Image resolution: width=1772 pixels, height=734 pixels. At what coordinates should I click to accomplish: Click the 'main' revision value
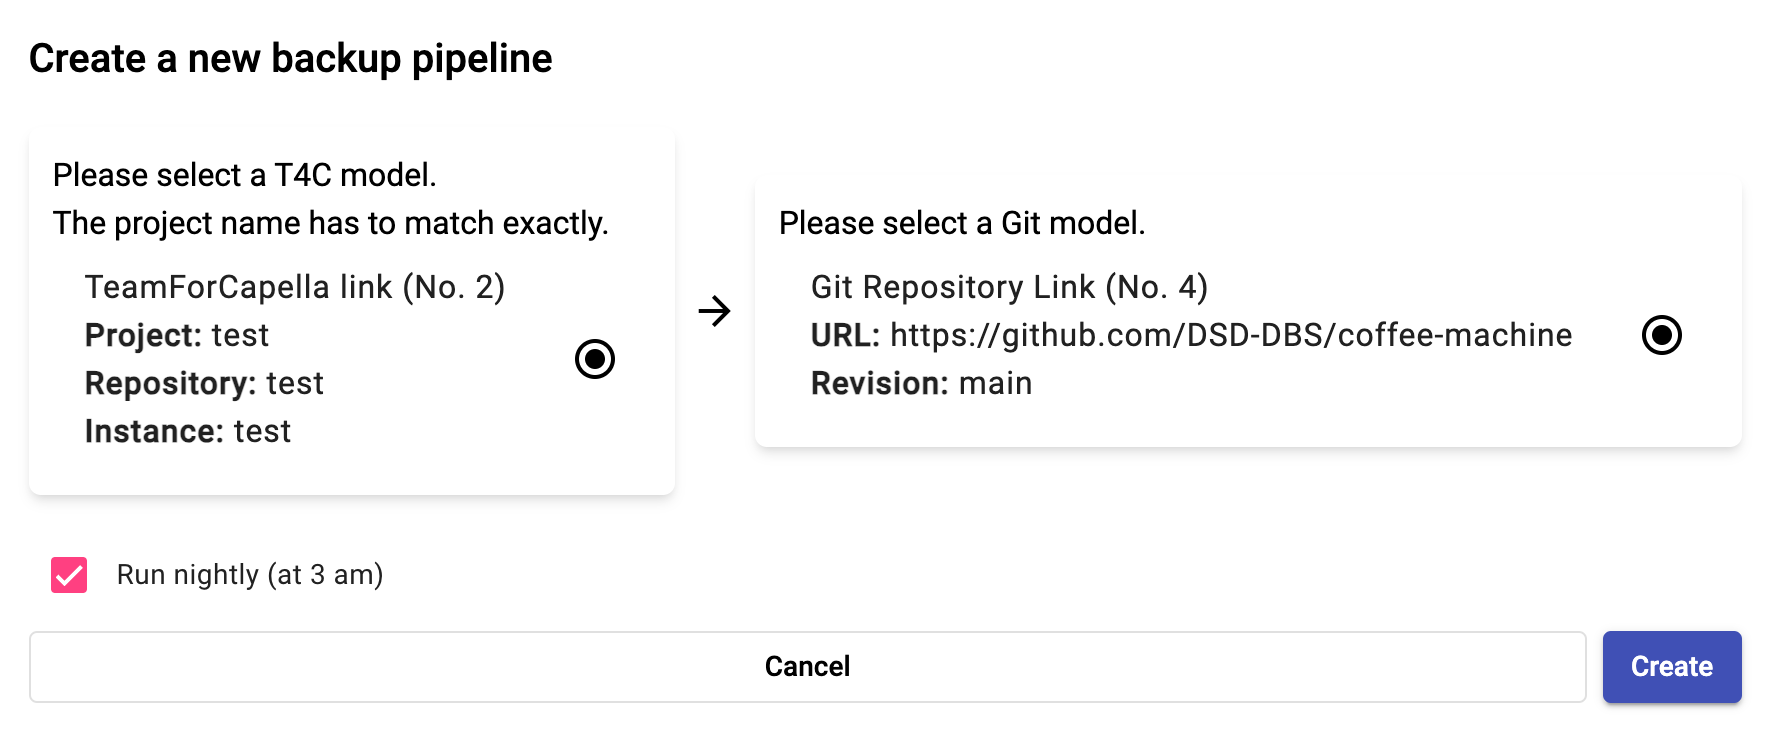pos(995,383)
